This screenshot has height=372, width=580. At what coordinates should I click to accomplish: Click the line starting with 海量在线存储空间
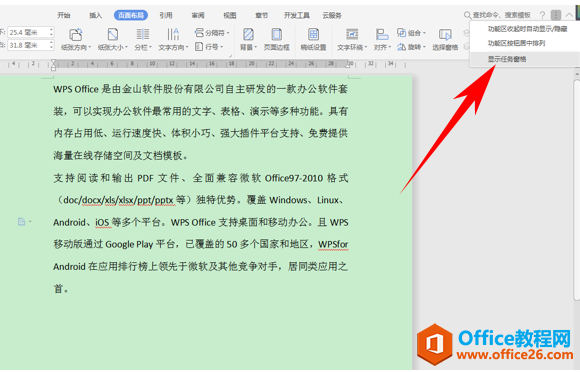tap(121, 156)
